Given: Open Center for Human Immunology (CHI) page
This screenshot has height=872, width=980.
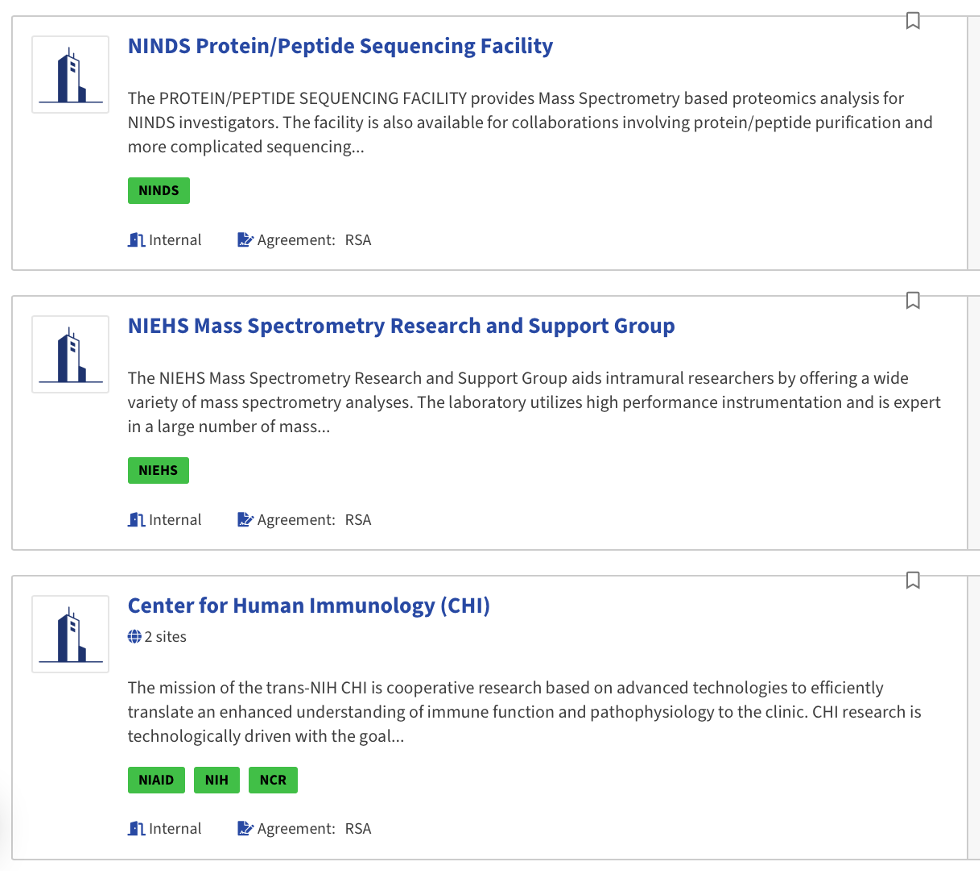Looking at the screenshot, I should click(x=309, y=606).
